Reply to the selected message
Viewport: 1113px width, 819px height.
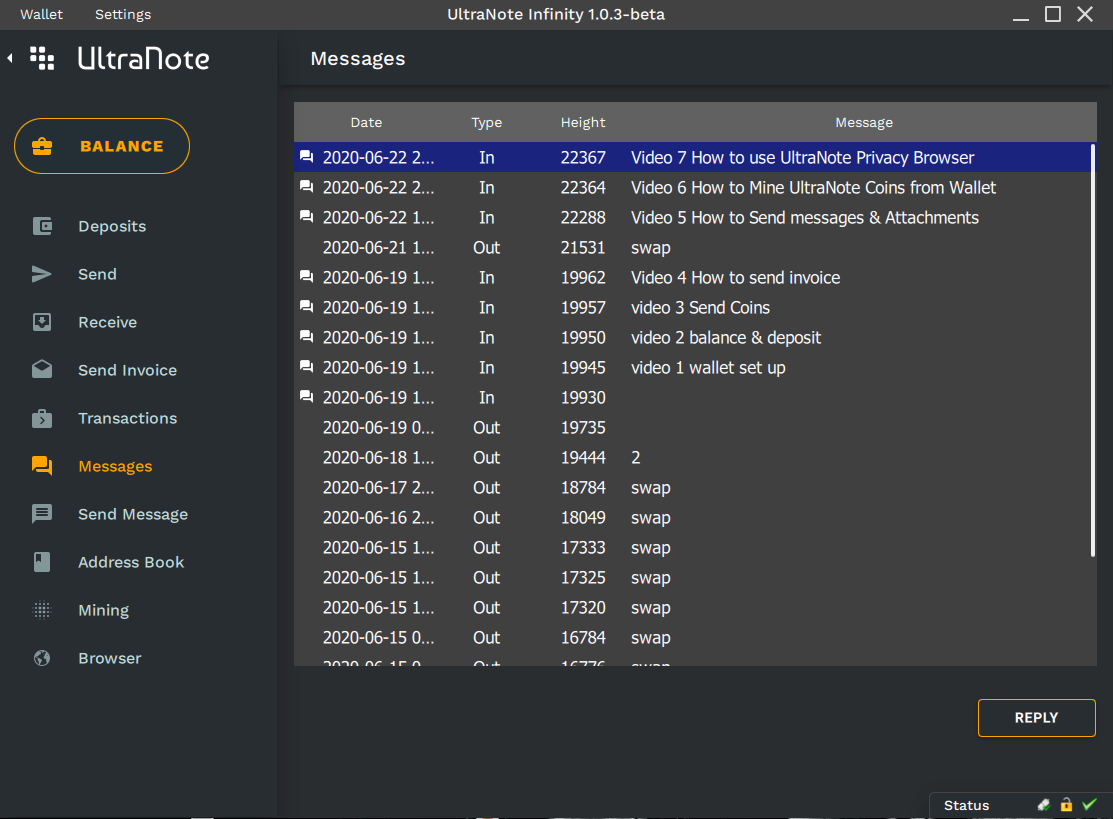point(1036,718)
